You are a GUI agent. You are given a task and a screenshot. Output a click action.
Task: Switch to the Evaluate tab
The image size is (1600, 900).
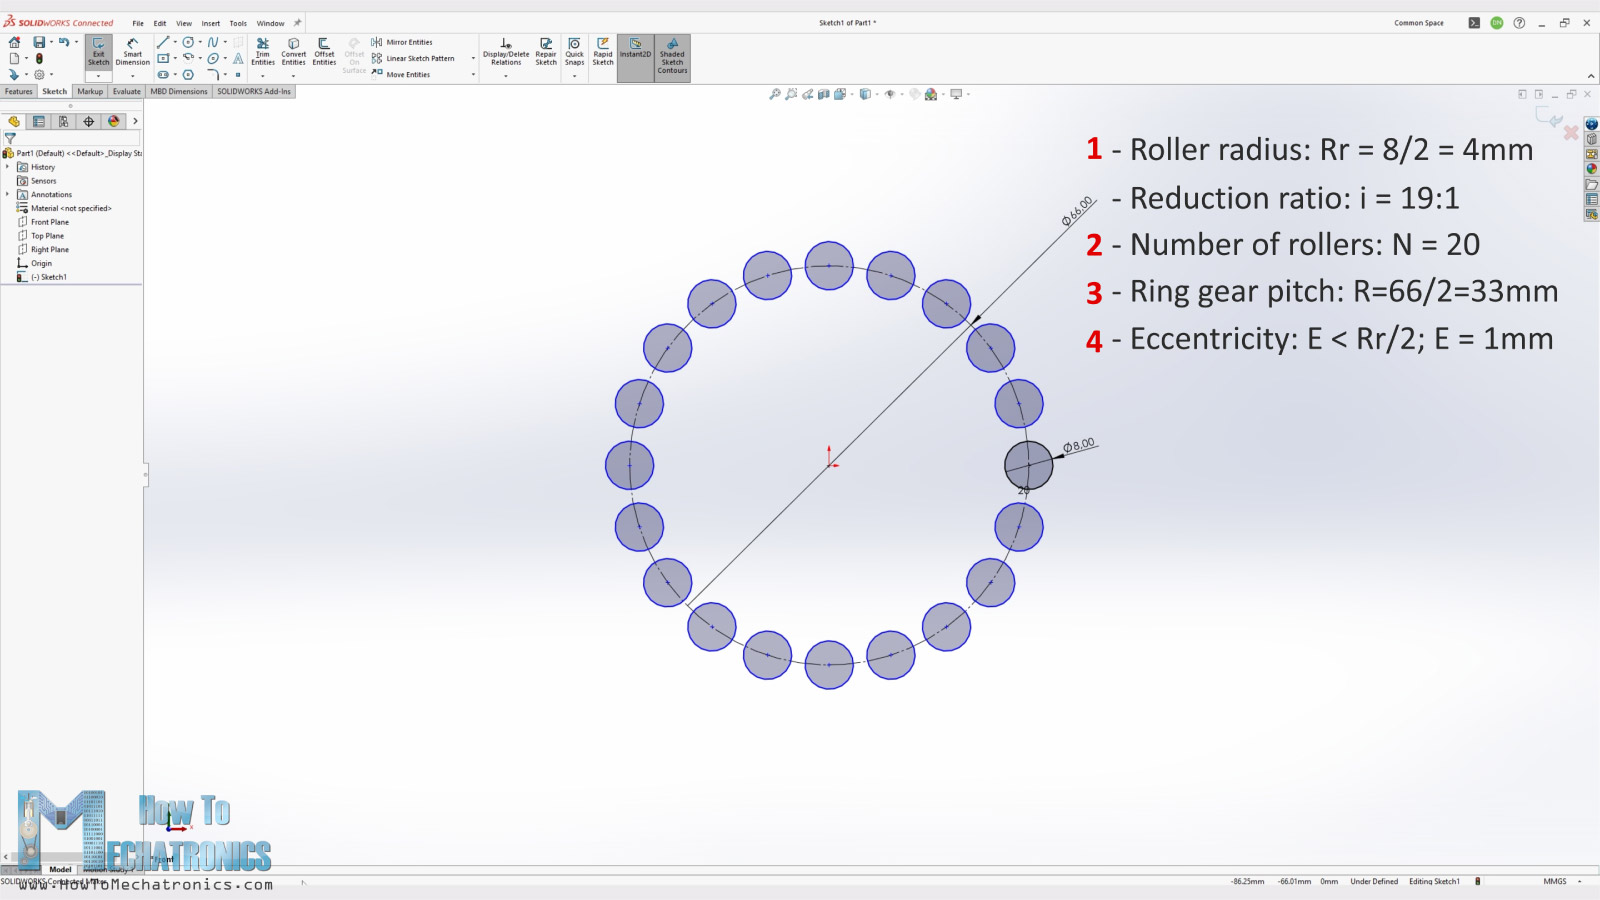[x=126, y=91]
